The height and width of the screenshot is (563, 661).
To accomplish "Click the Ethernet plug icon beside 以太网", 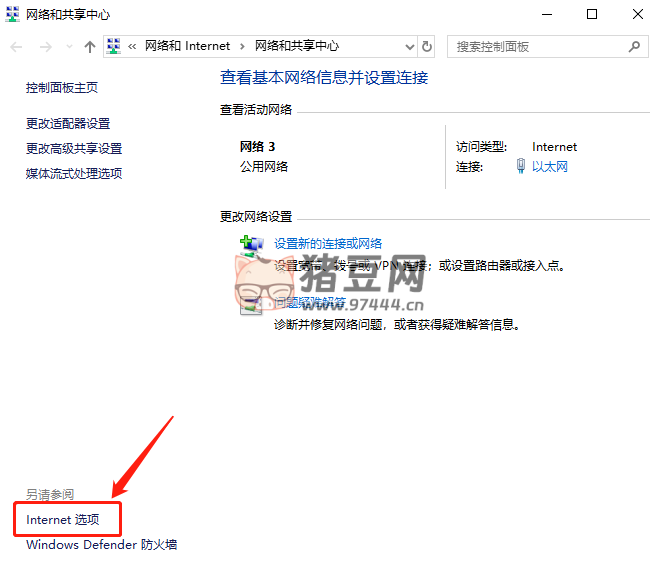I will (521, 167).
